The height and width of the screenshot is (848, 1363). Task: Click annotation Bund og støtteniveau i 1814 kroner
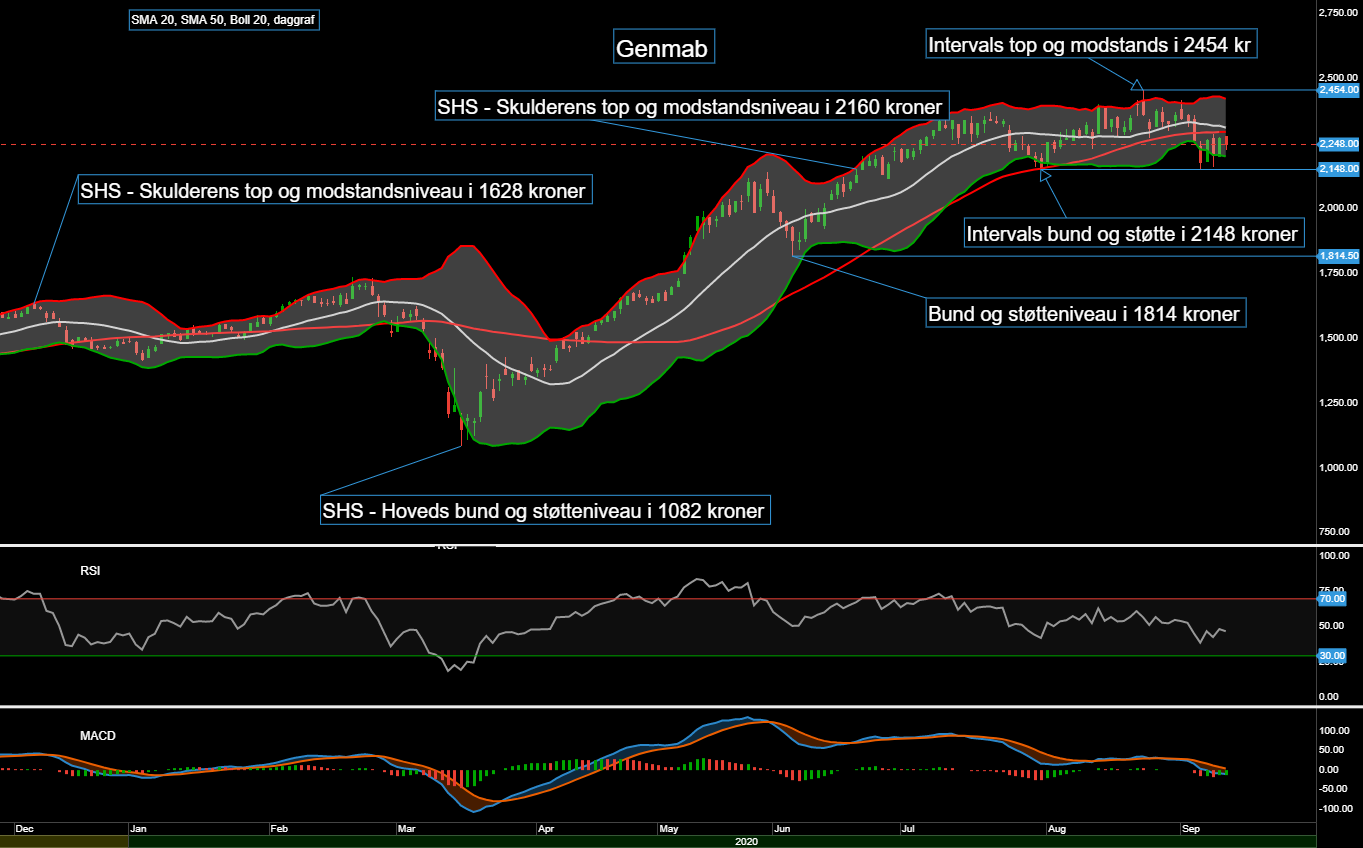coord(1084,314)
